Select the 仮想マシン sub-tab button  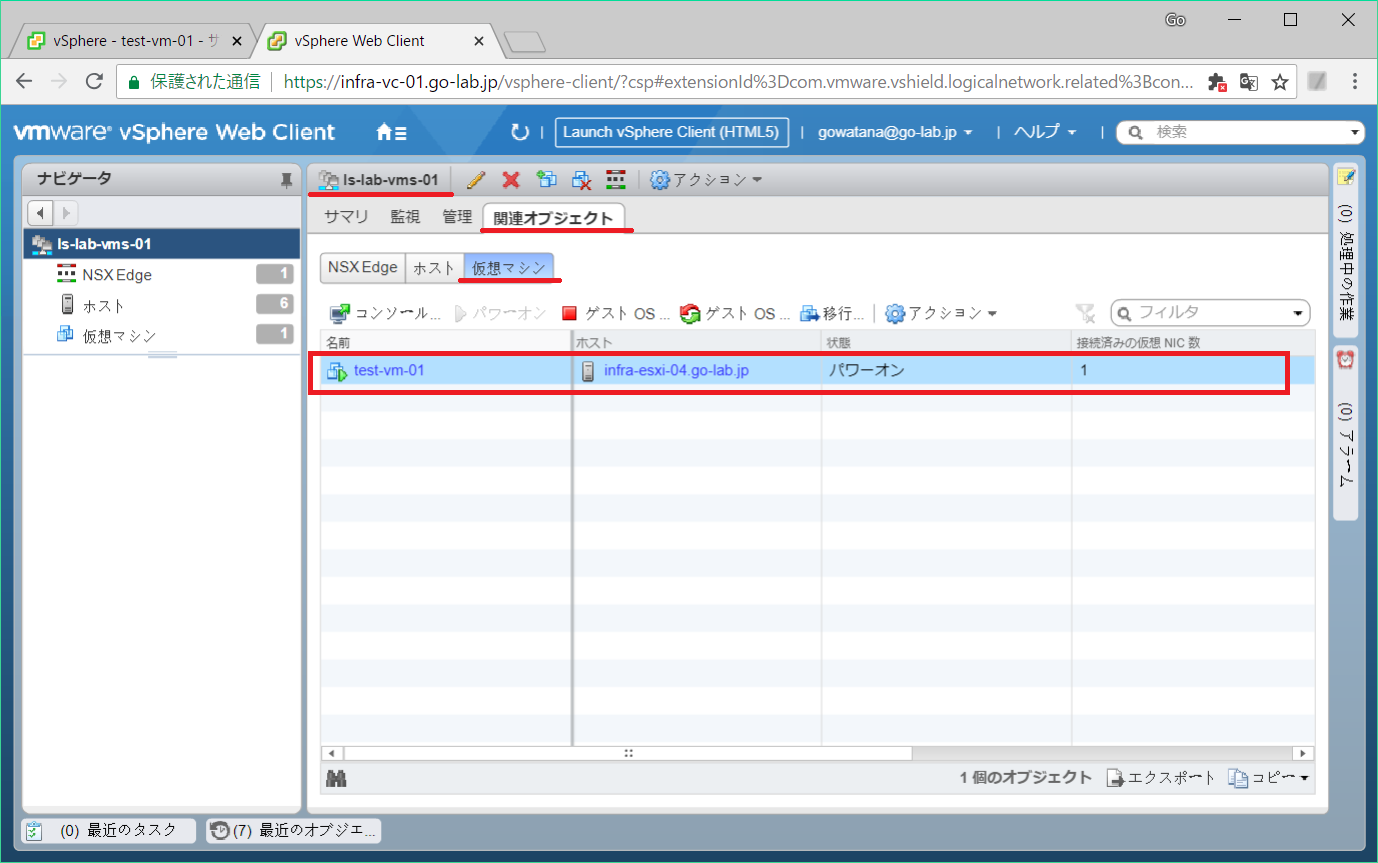click(509, 267)
